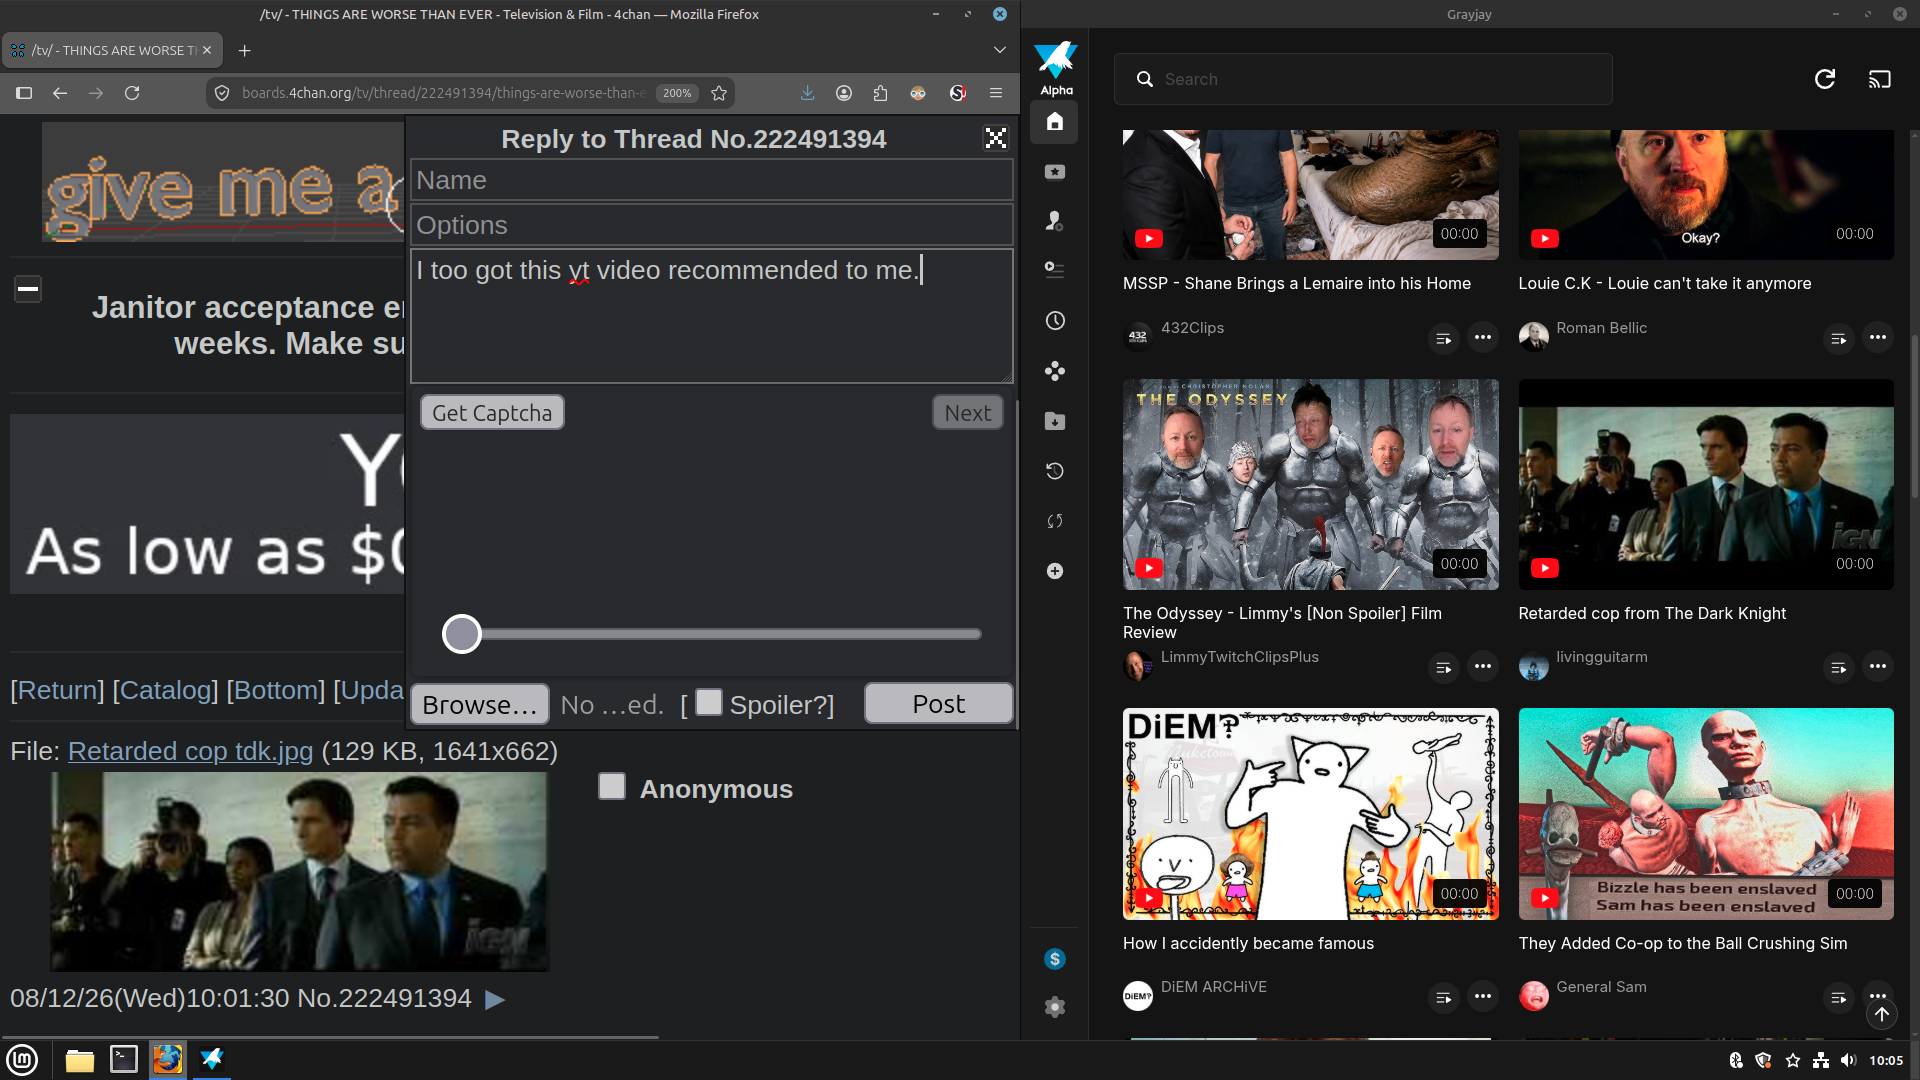Open The Odyssey Limmy review thumbnail
Viewport: 1920px width, 1080px height.
pyautogui.click(x=1310, y=484)
